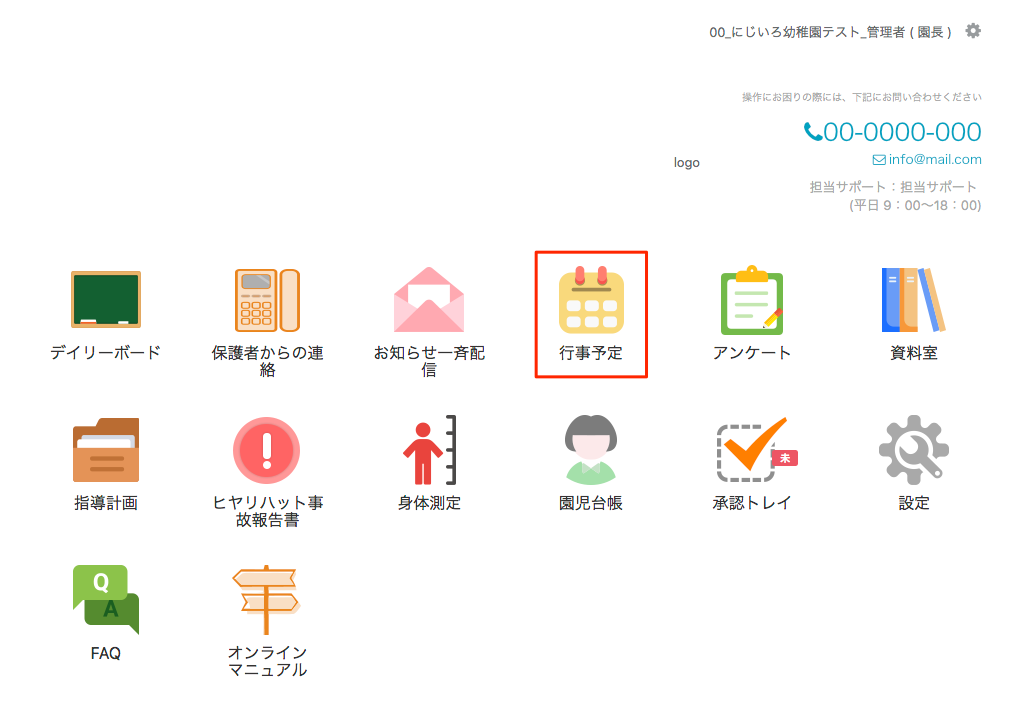Open ヒヤリハット事故報告書 warning icon
1019x712 pixels.
pos(267,450)
